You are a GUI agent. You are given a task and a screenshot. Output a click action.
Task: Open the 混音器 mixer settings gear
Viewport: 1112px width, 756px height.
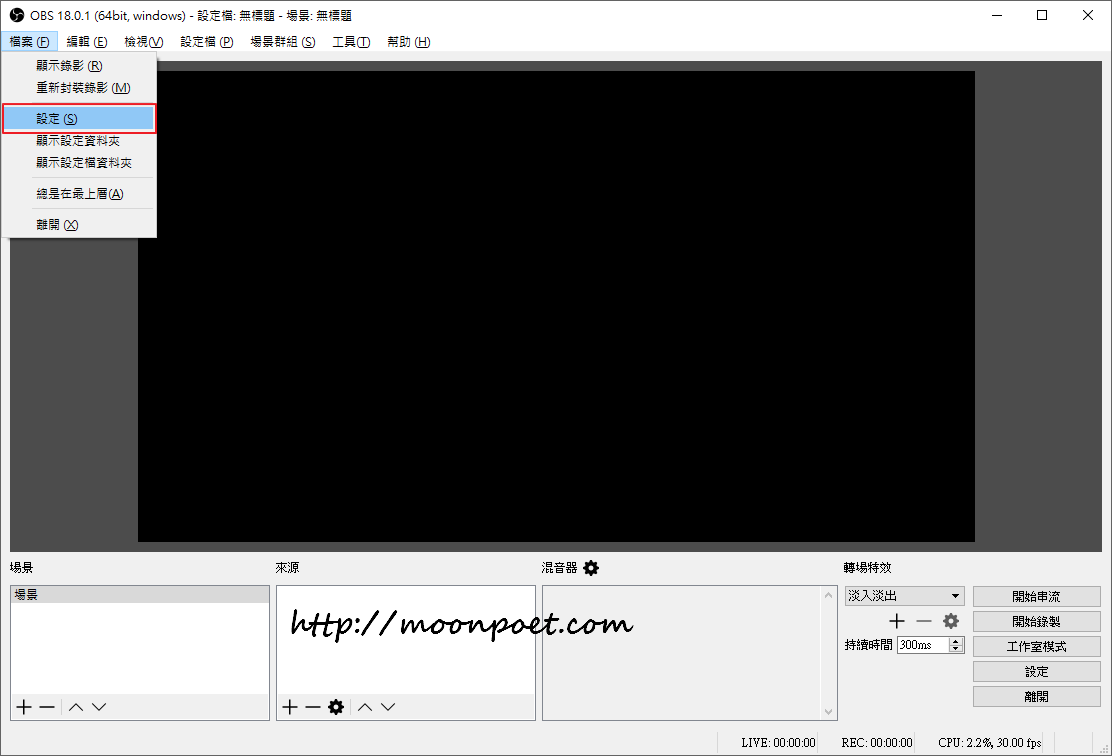tap(591, 568)
